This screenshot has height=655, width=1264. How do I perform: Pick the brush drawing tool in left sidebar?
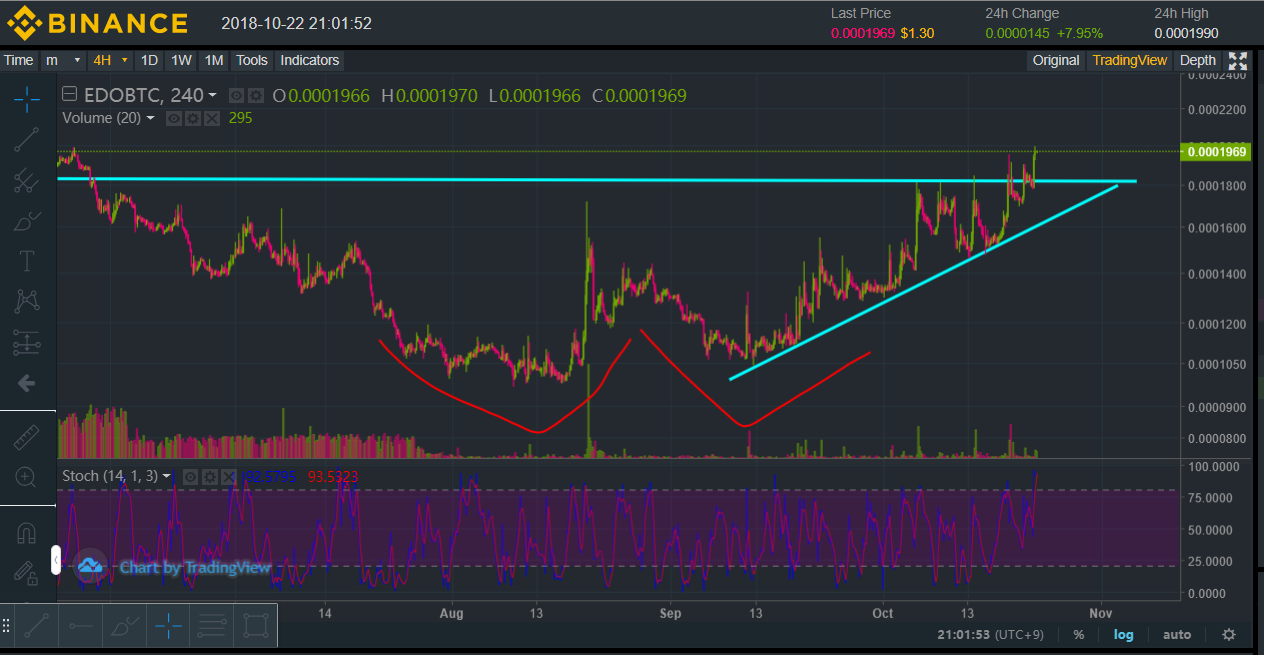pos(27,221)
